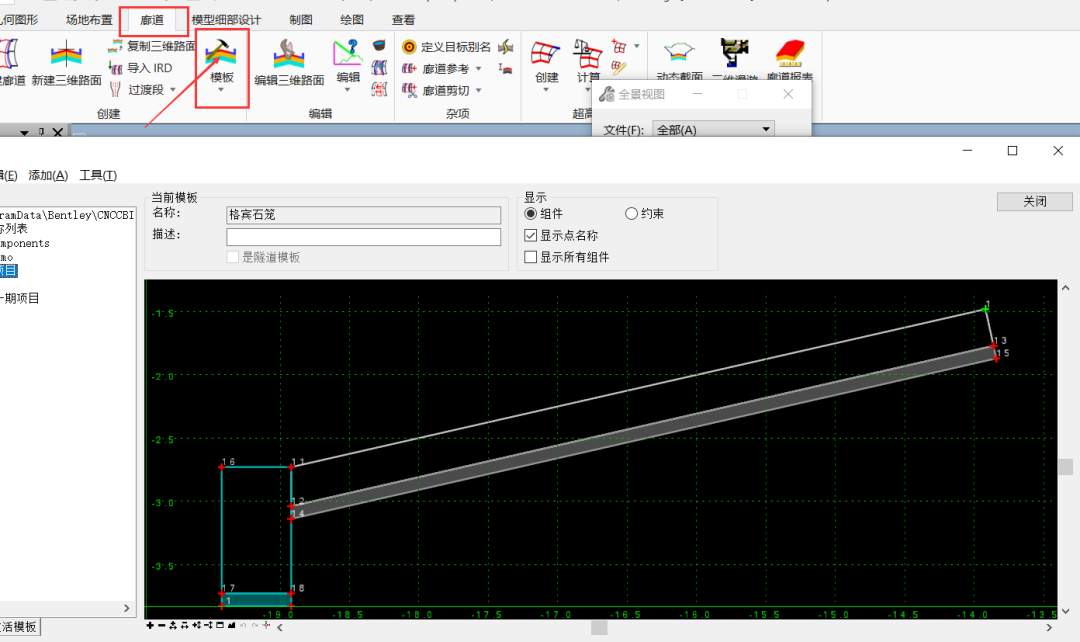Select the 导入 IRD tool
Screen dimensions: 1080x642
147,67
